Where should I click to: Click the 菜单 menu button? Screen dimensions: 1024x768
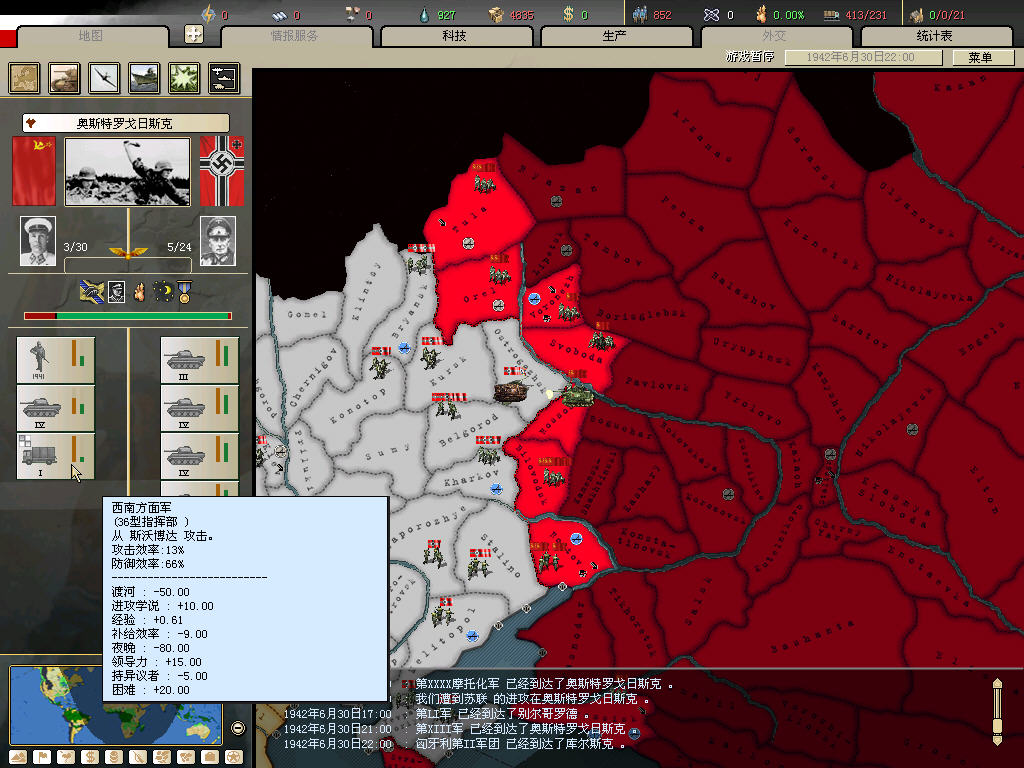[982, 57]
